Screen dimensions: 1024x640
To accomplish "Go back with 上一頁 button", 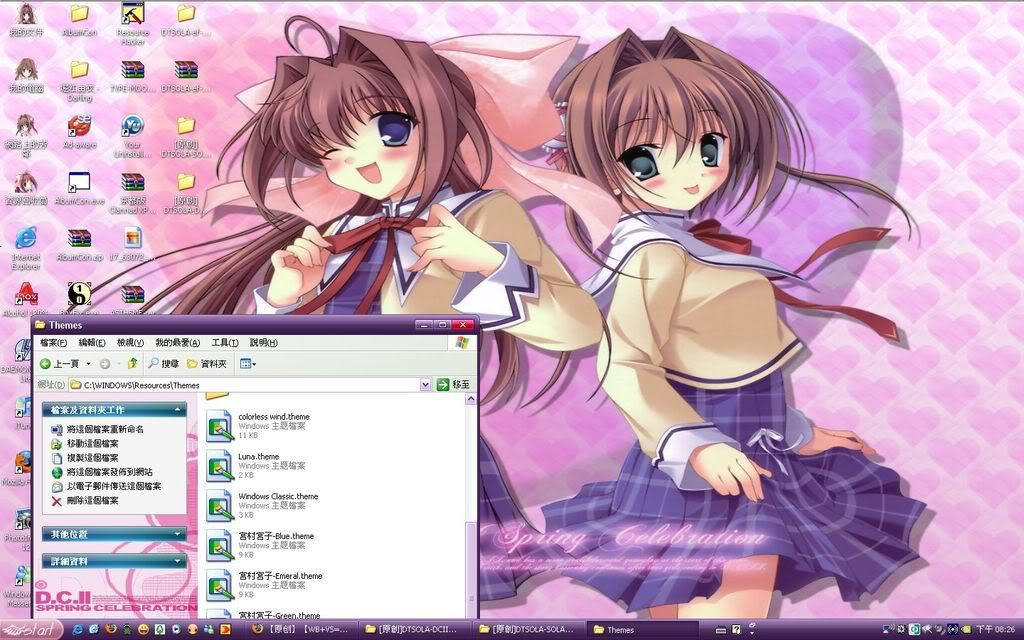I will [x=59, y=364].
